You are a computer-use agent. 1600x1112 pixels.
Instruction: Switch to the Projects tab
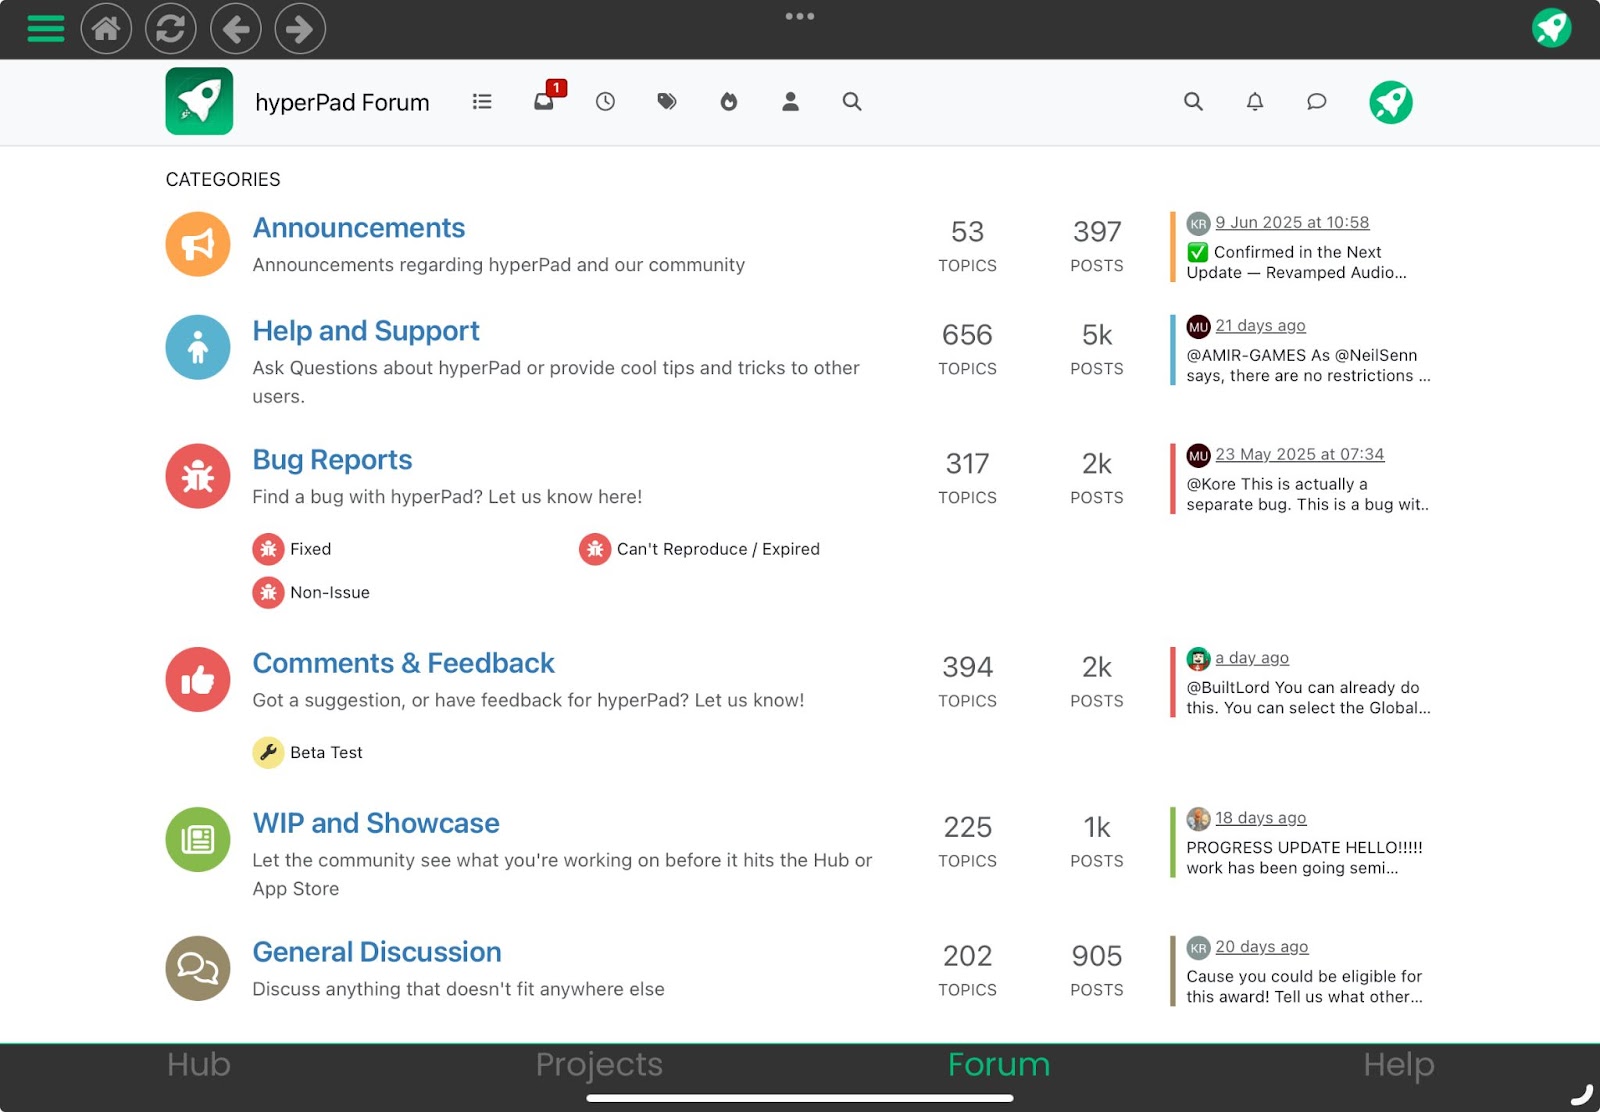tap(599, 1064)
